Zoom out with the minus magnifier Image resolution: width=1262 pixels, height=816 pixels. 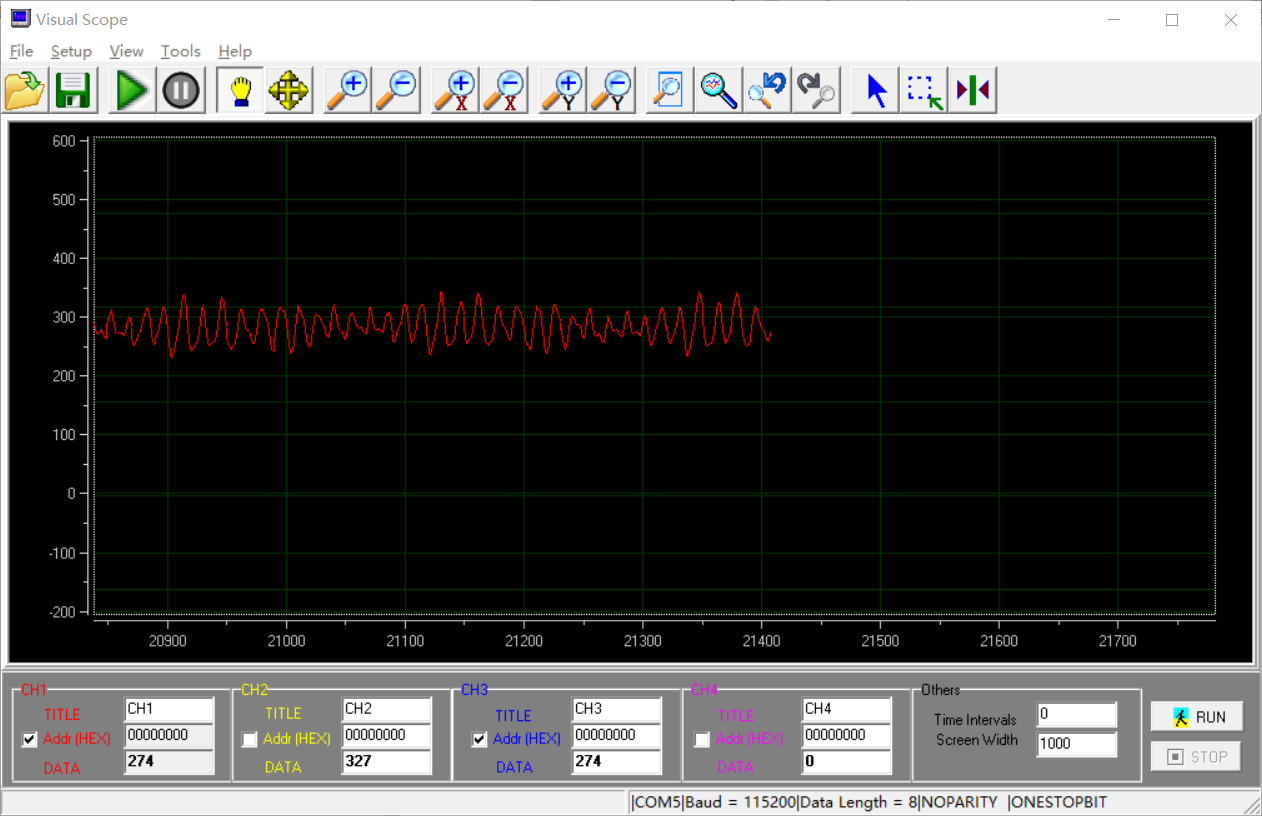point(396,90)
